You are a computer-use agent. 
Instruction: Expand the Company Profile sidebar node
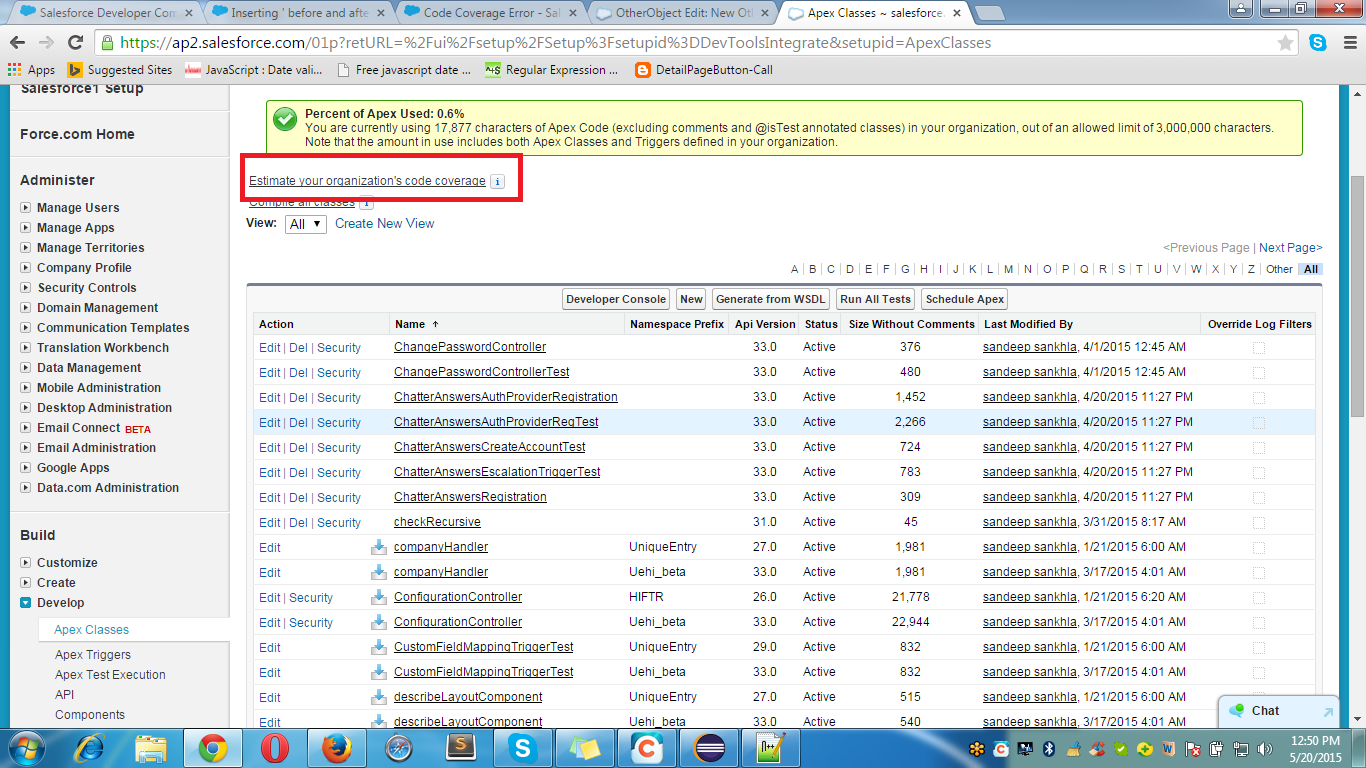[x=26, y=268]
